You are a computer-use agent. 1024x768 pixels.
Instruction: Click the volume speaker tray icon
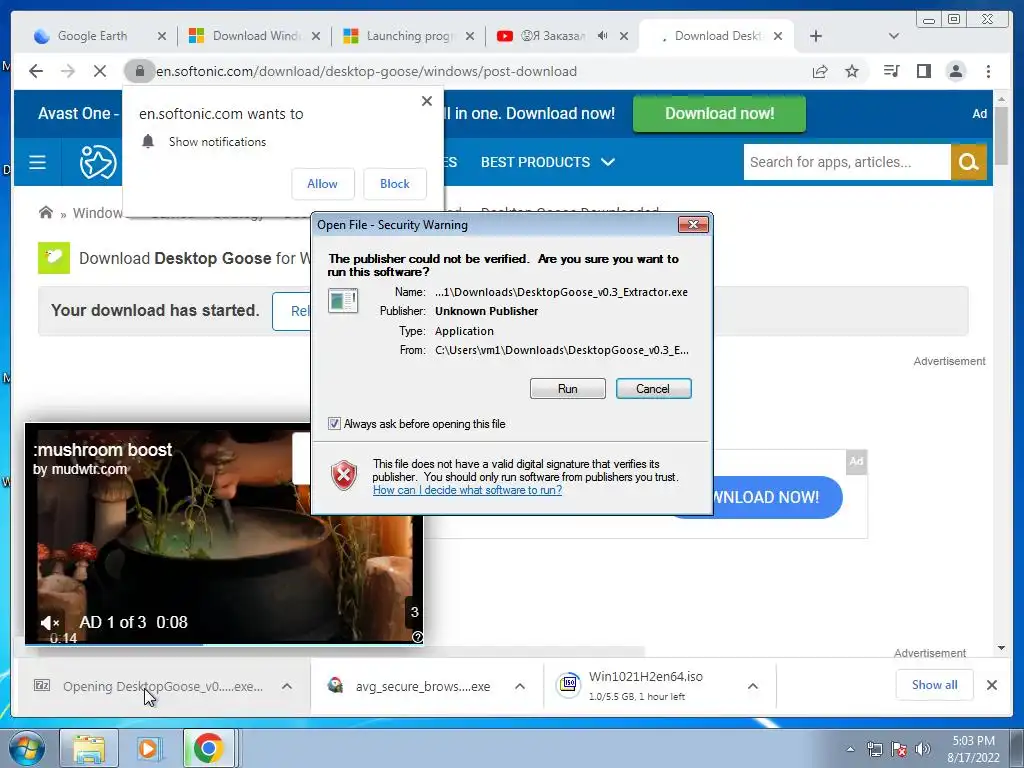point(923,749)
